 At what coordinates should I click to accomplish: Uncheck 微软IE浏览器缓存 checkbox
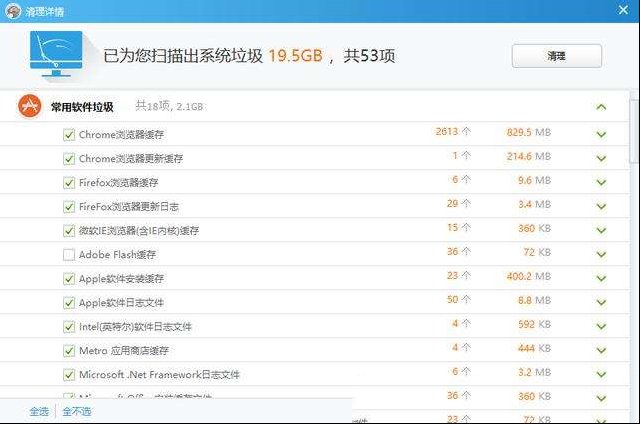[69, 231]
